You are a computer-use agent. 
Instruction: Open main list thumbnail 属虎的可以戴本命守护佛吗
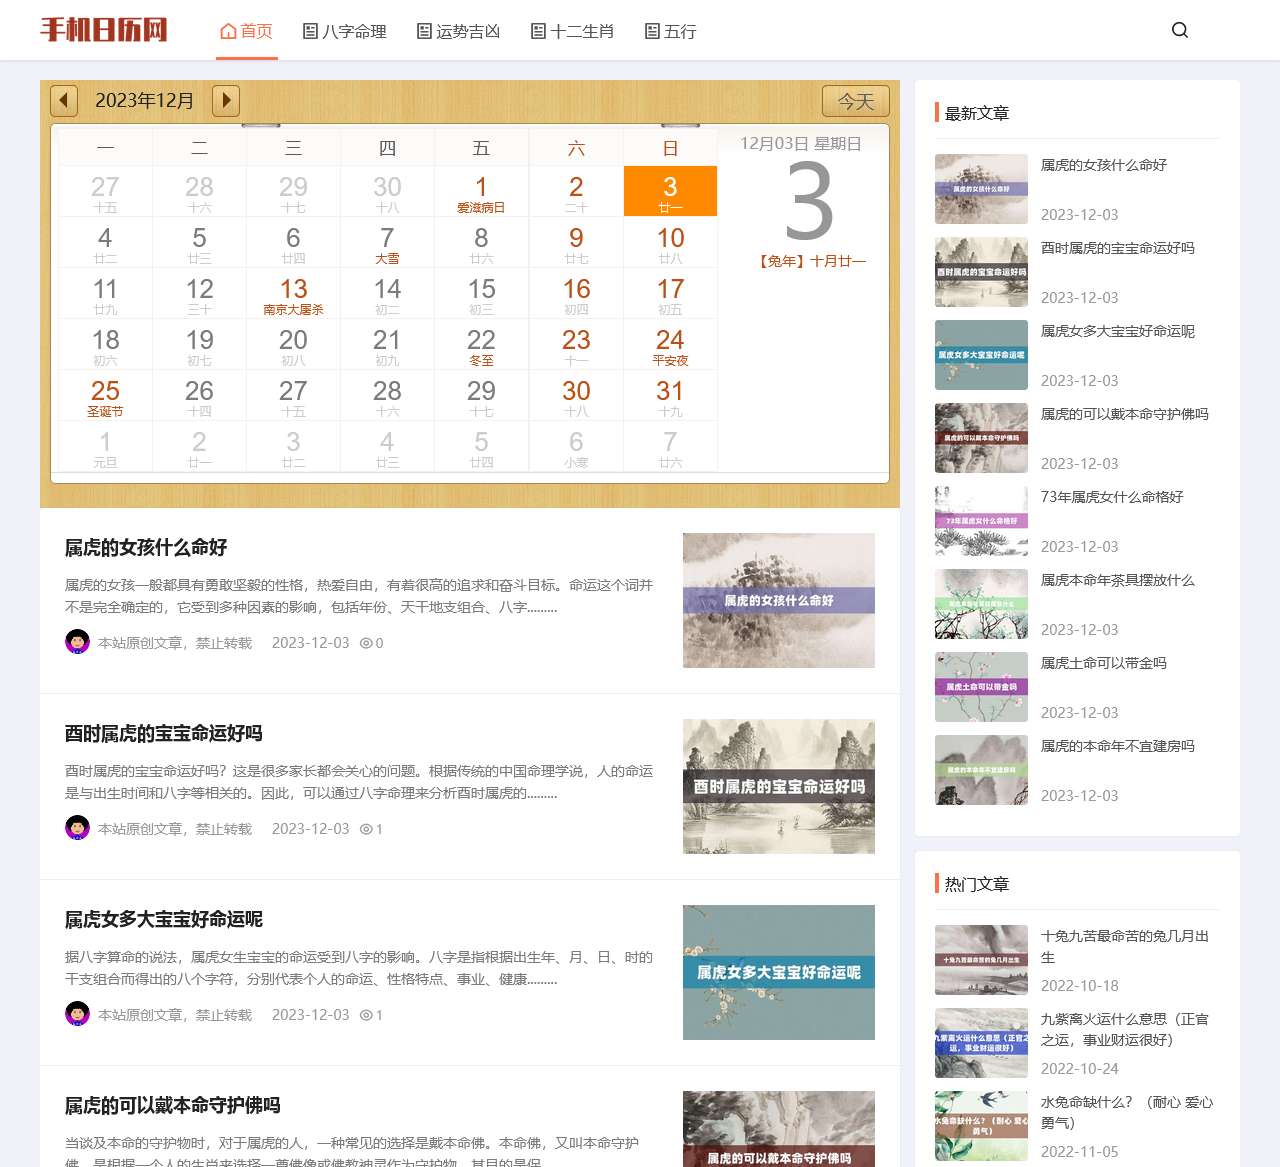(779, 1129)
